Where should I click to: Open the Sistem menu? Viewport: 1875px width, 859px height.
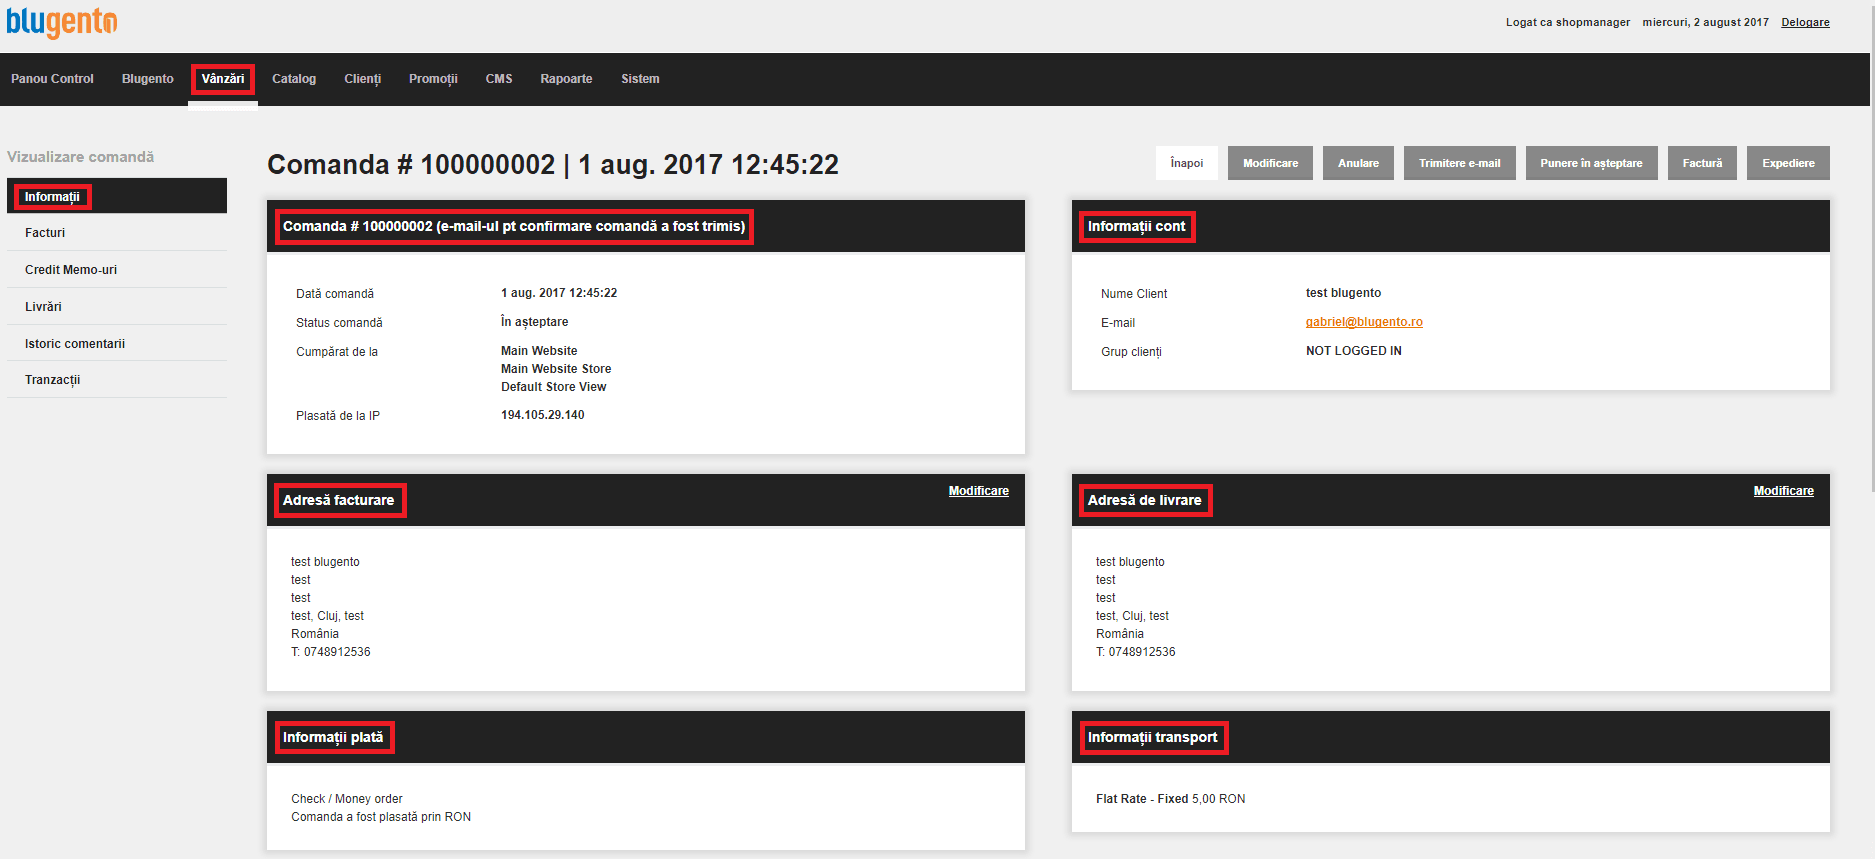(x=640, y=79)
